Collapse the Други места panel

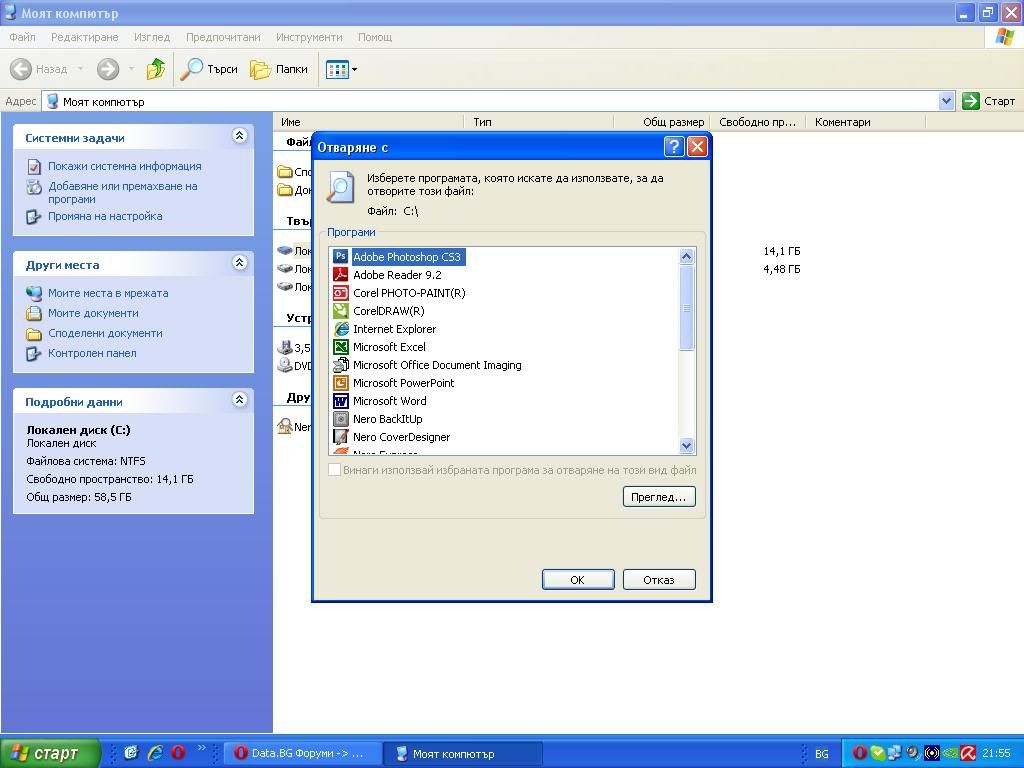[239, 263]
